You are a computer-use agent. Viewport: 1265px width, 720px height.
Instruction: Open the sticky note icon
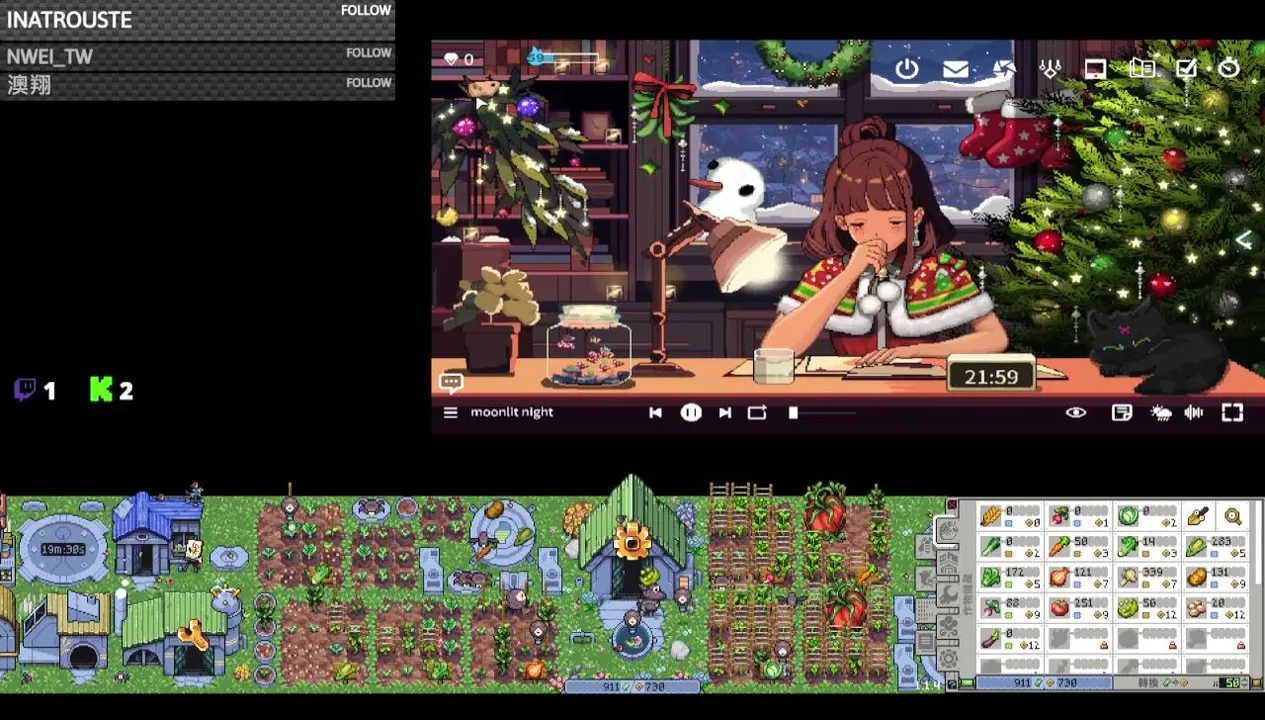coord(1122,412)
